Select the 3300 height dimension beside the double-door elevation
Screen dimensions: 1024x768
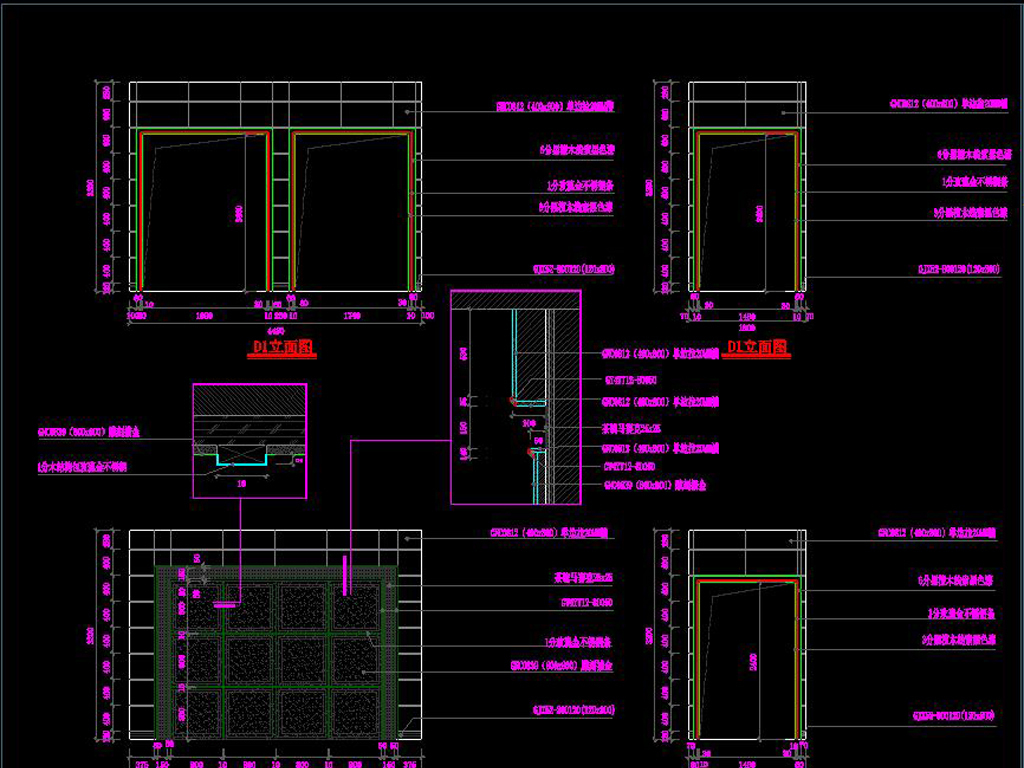pos(89,189)
